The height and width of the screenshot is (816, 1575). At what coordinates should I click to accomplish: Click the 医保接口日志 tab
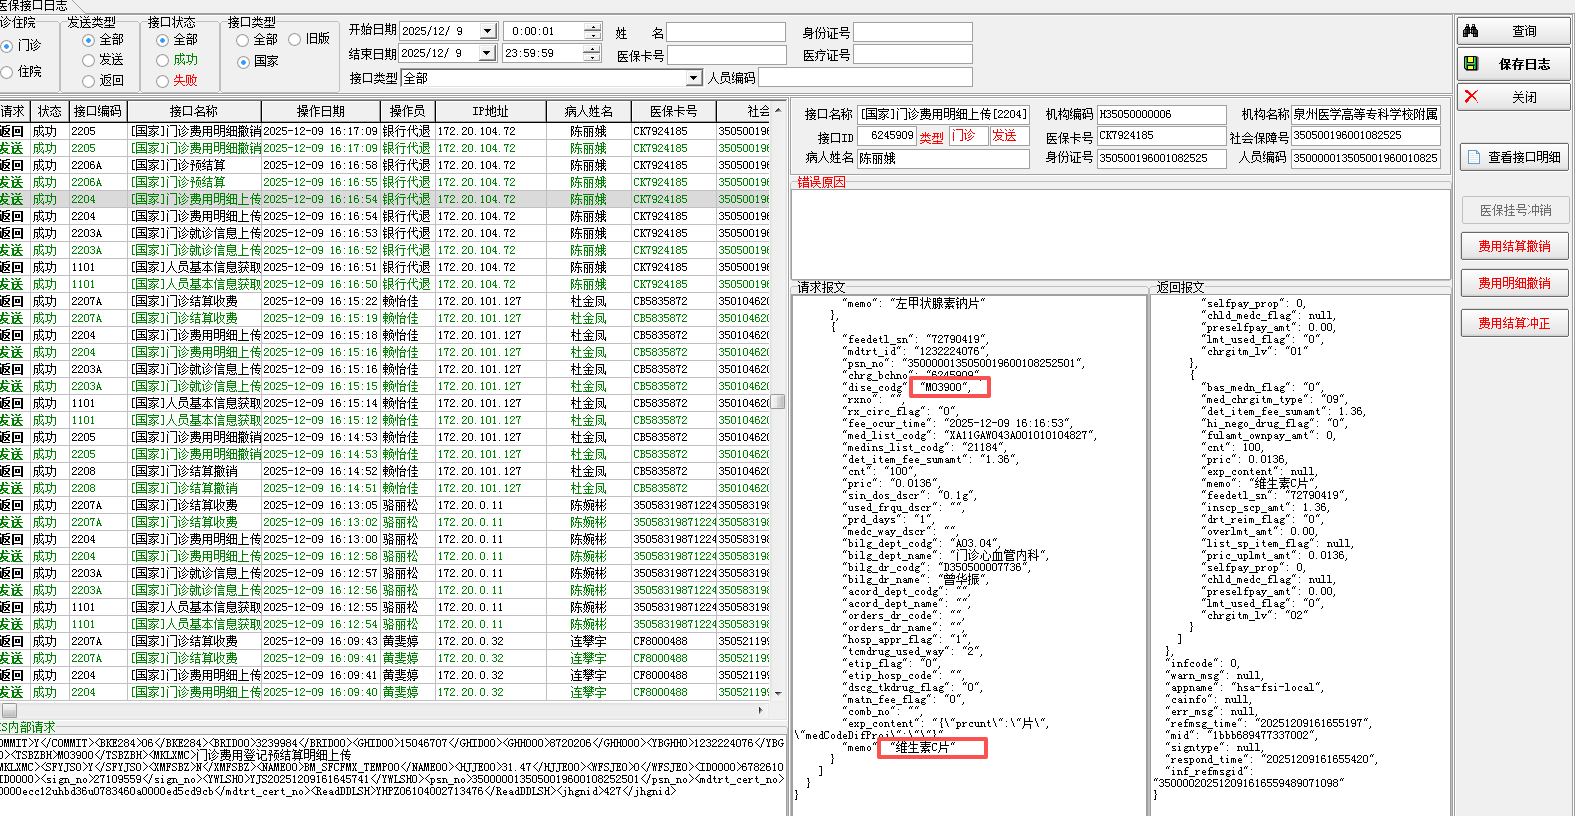[x=34, y=6]
